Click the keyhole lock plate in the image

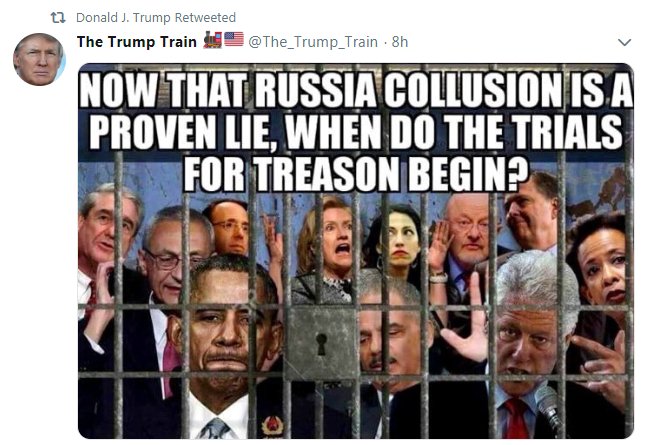coord(322,343)
